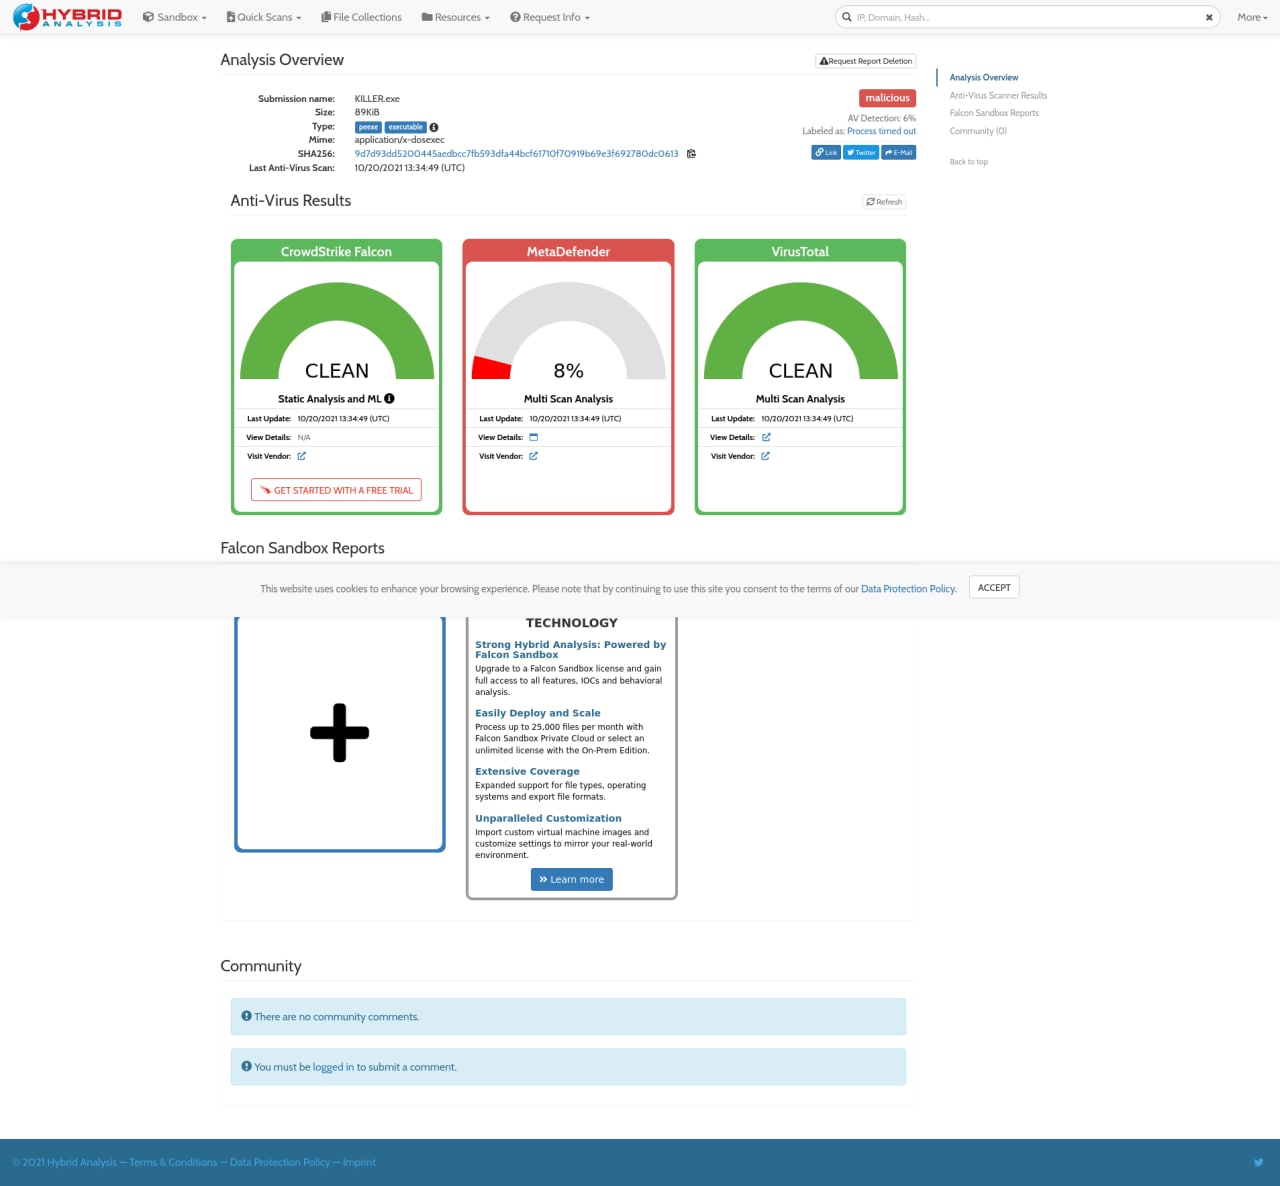This screenshot has width=1280, height=1186.
Task: Open the Quick Scans dropdown
Action: click(x=264, y=17)
